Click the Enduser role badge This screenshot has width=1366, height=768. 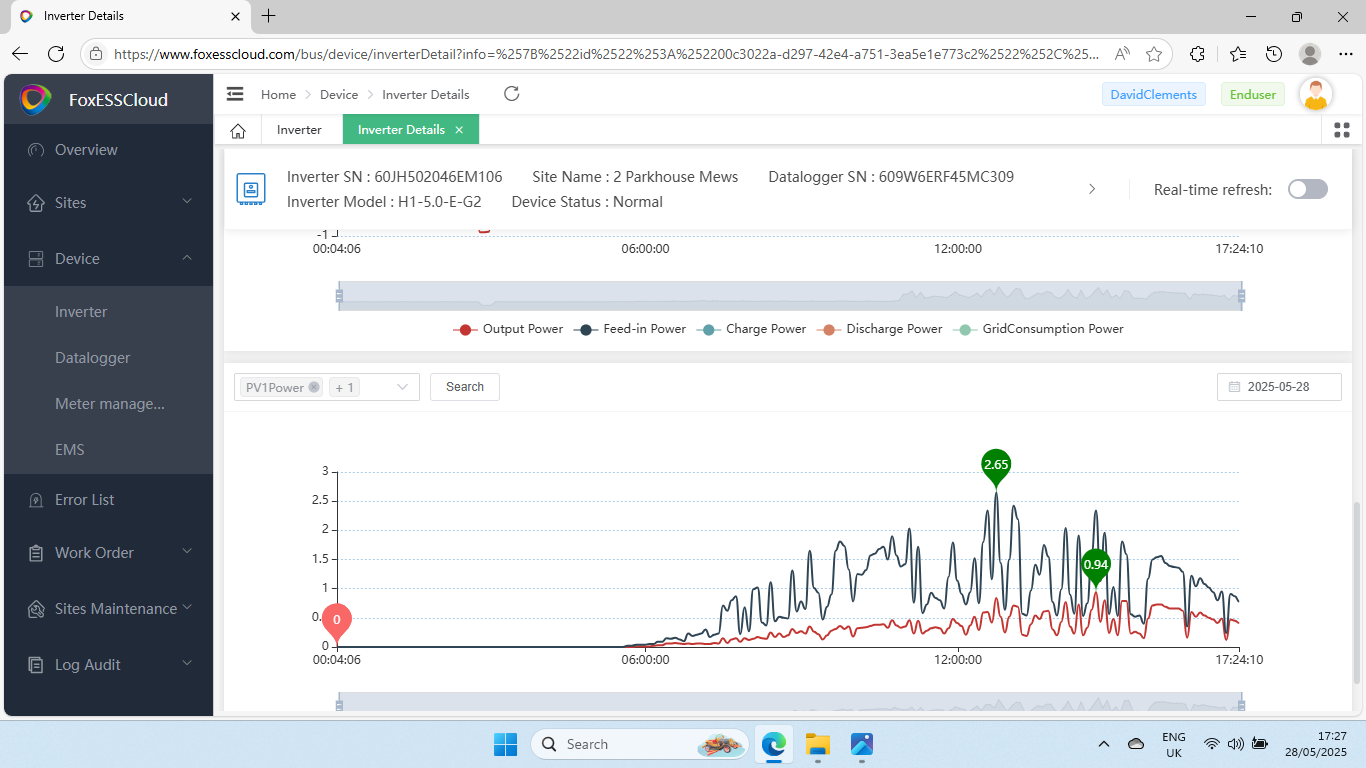1253,94
